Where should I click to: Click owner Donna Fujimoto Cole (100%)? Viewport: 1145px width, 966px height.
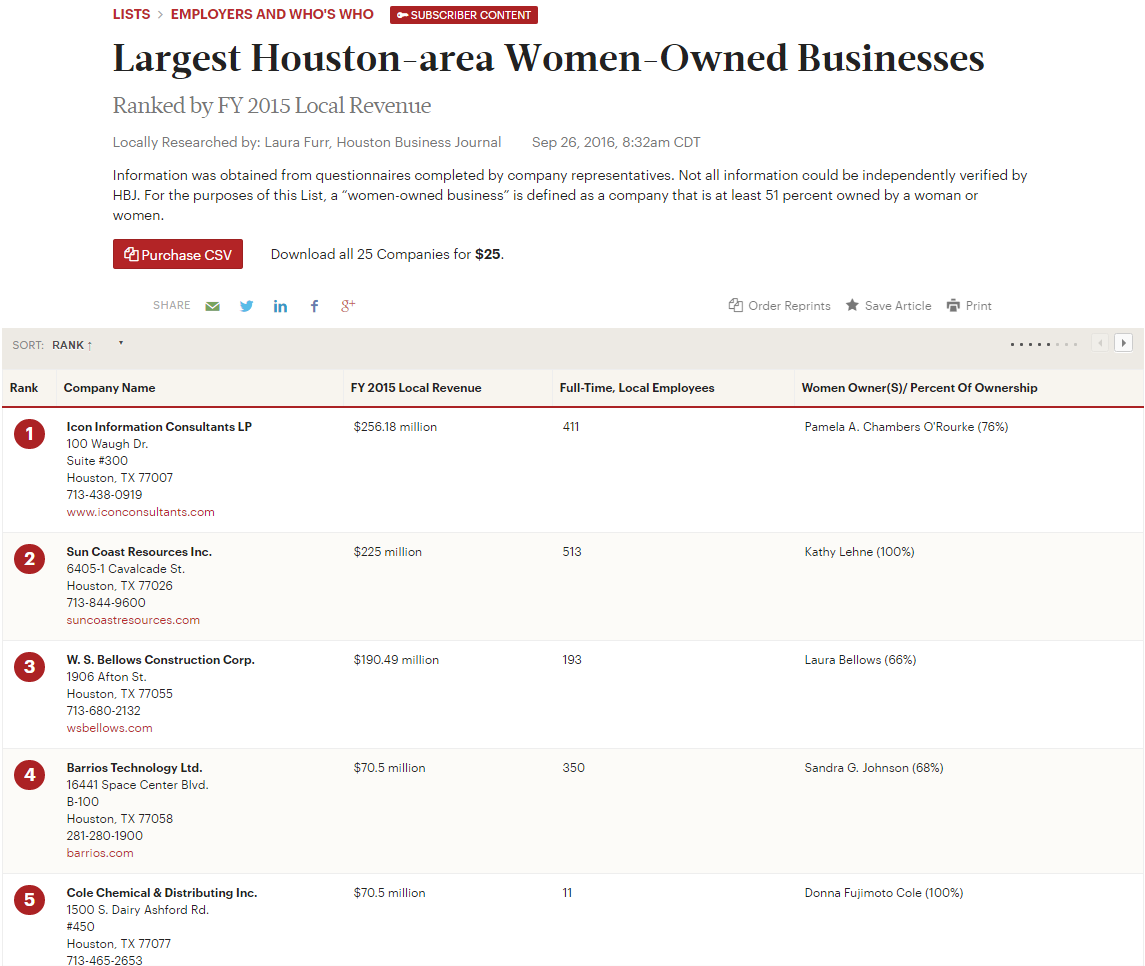(884, 892)
